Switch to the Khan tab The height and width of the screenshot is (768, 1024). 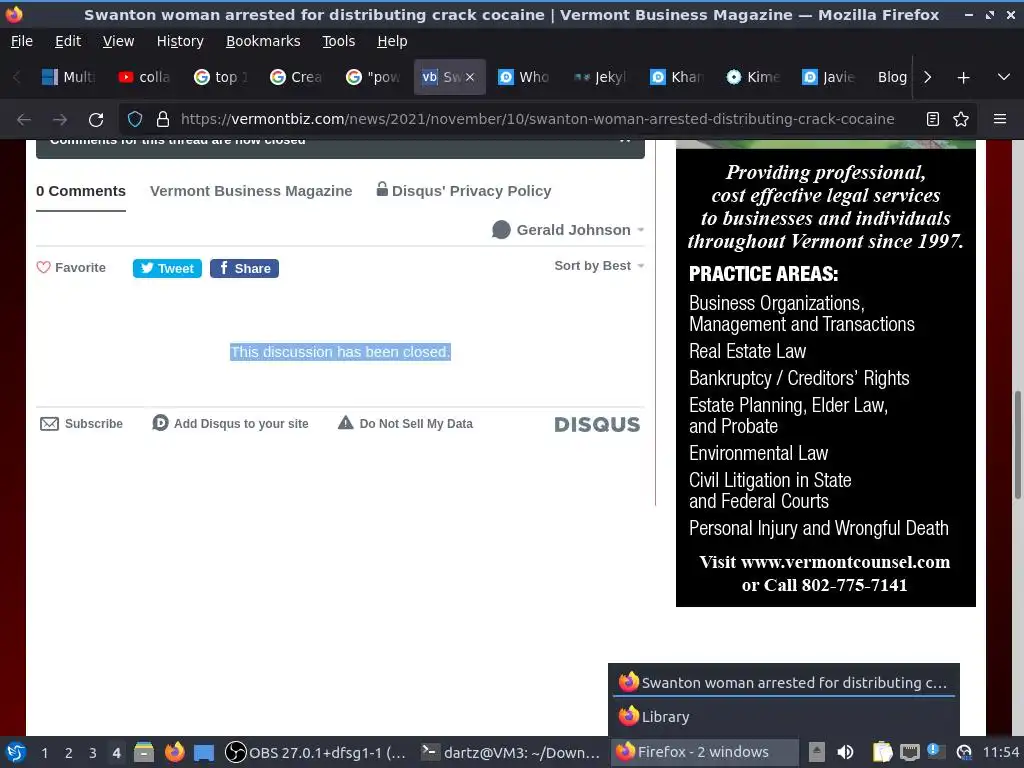pyautogui.click(x=676, y=77)
